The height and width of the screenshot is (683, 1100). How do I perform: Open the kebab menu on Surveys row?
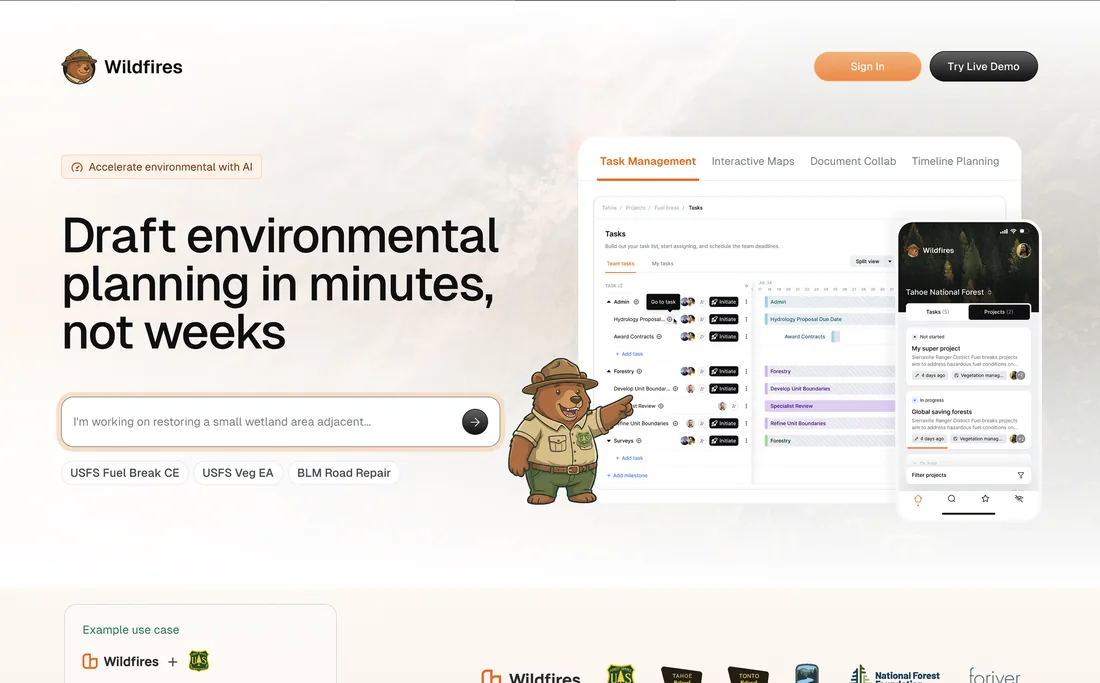point(746,441)
